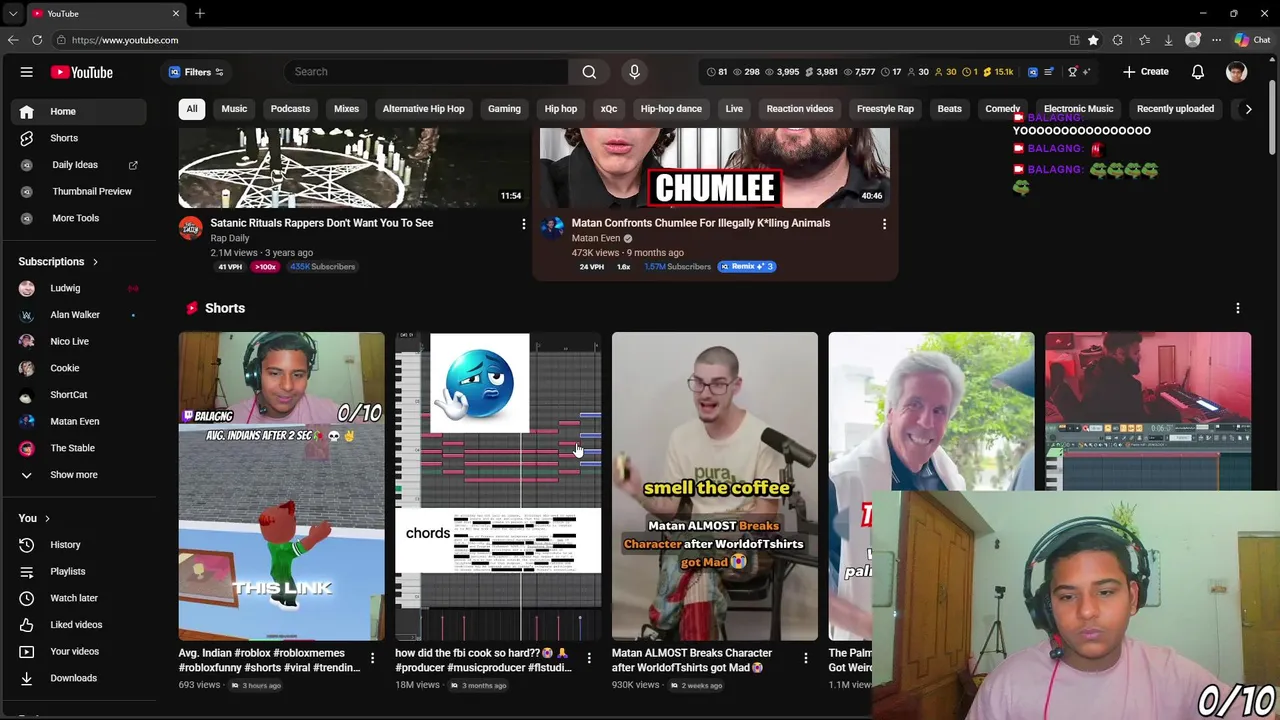Image resolution: width=1280 pixels, height=720 pixels.
Task: Click the Rap Daily channel avatar
Action: tap(190, 228)
